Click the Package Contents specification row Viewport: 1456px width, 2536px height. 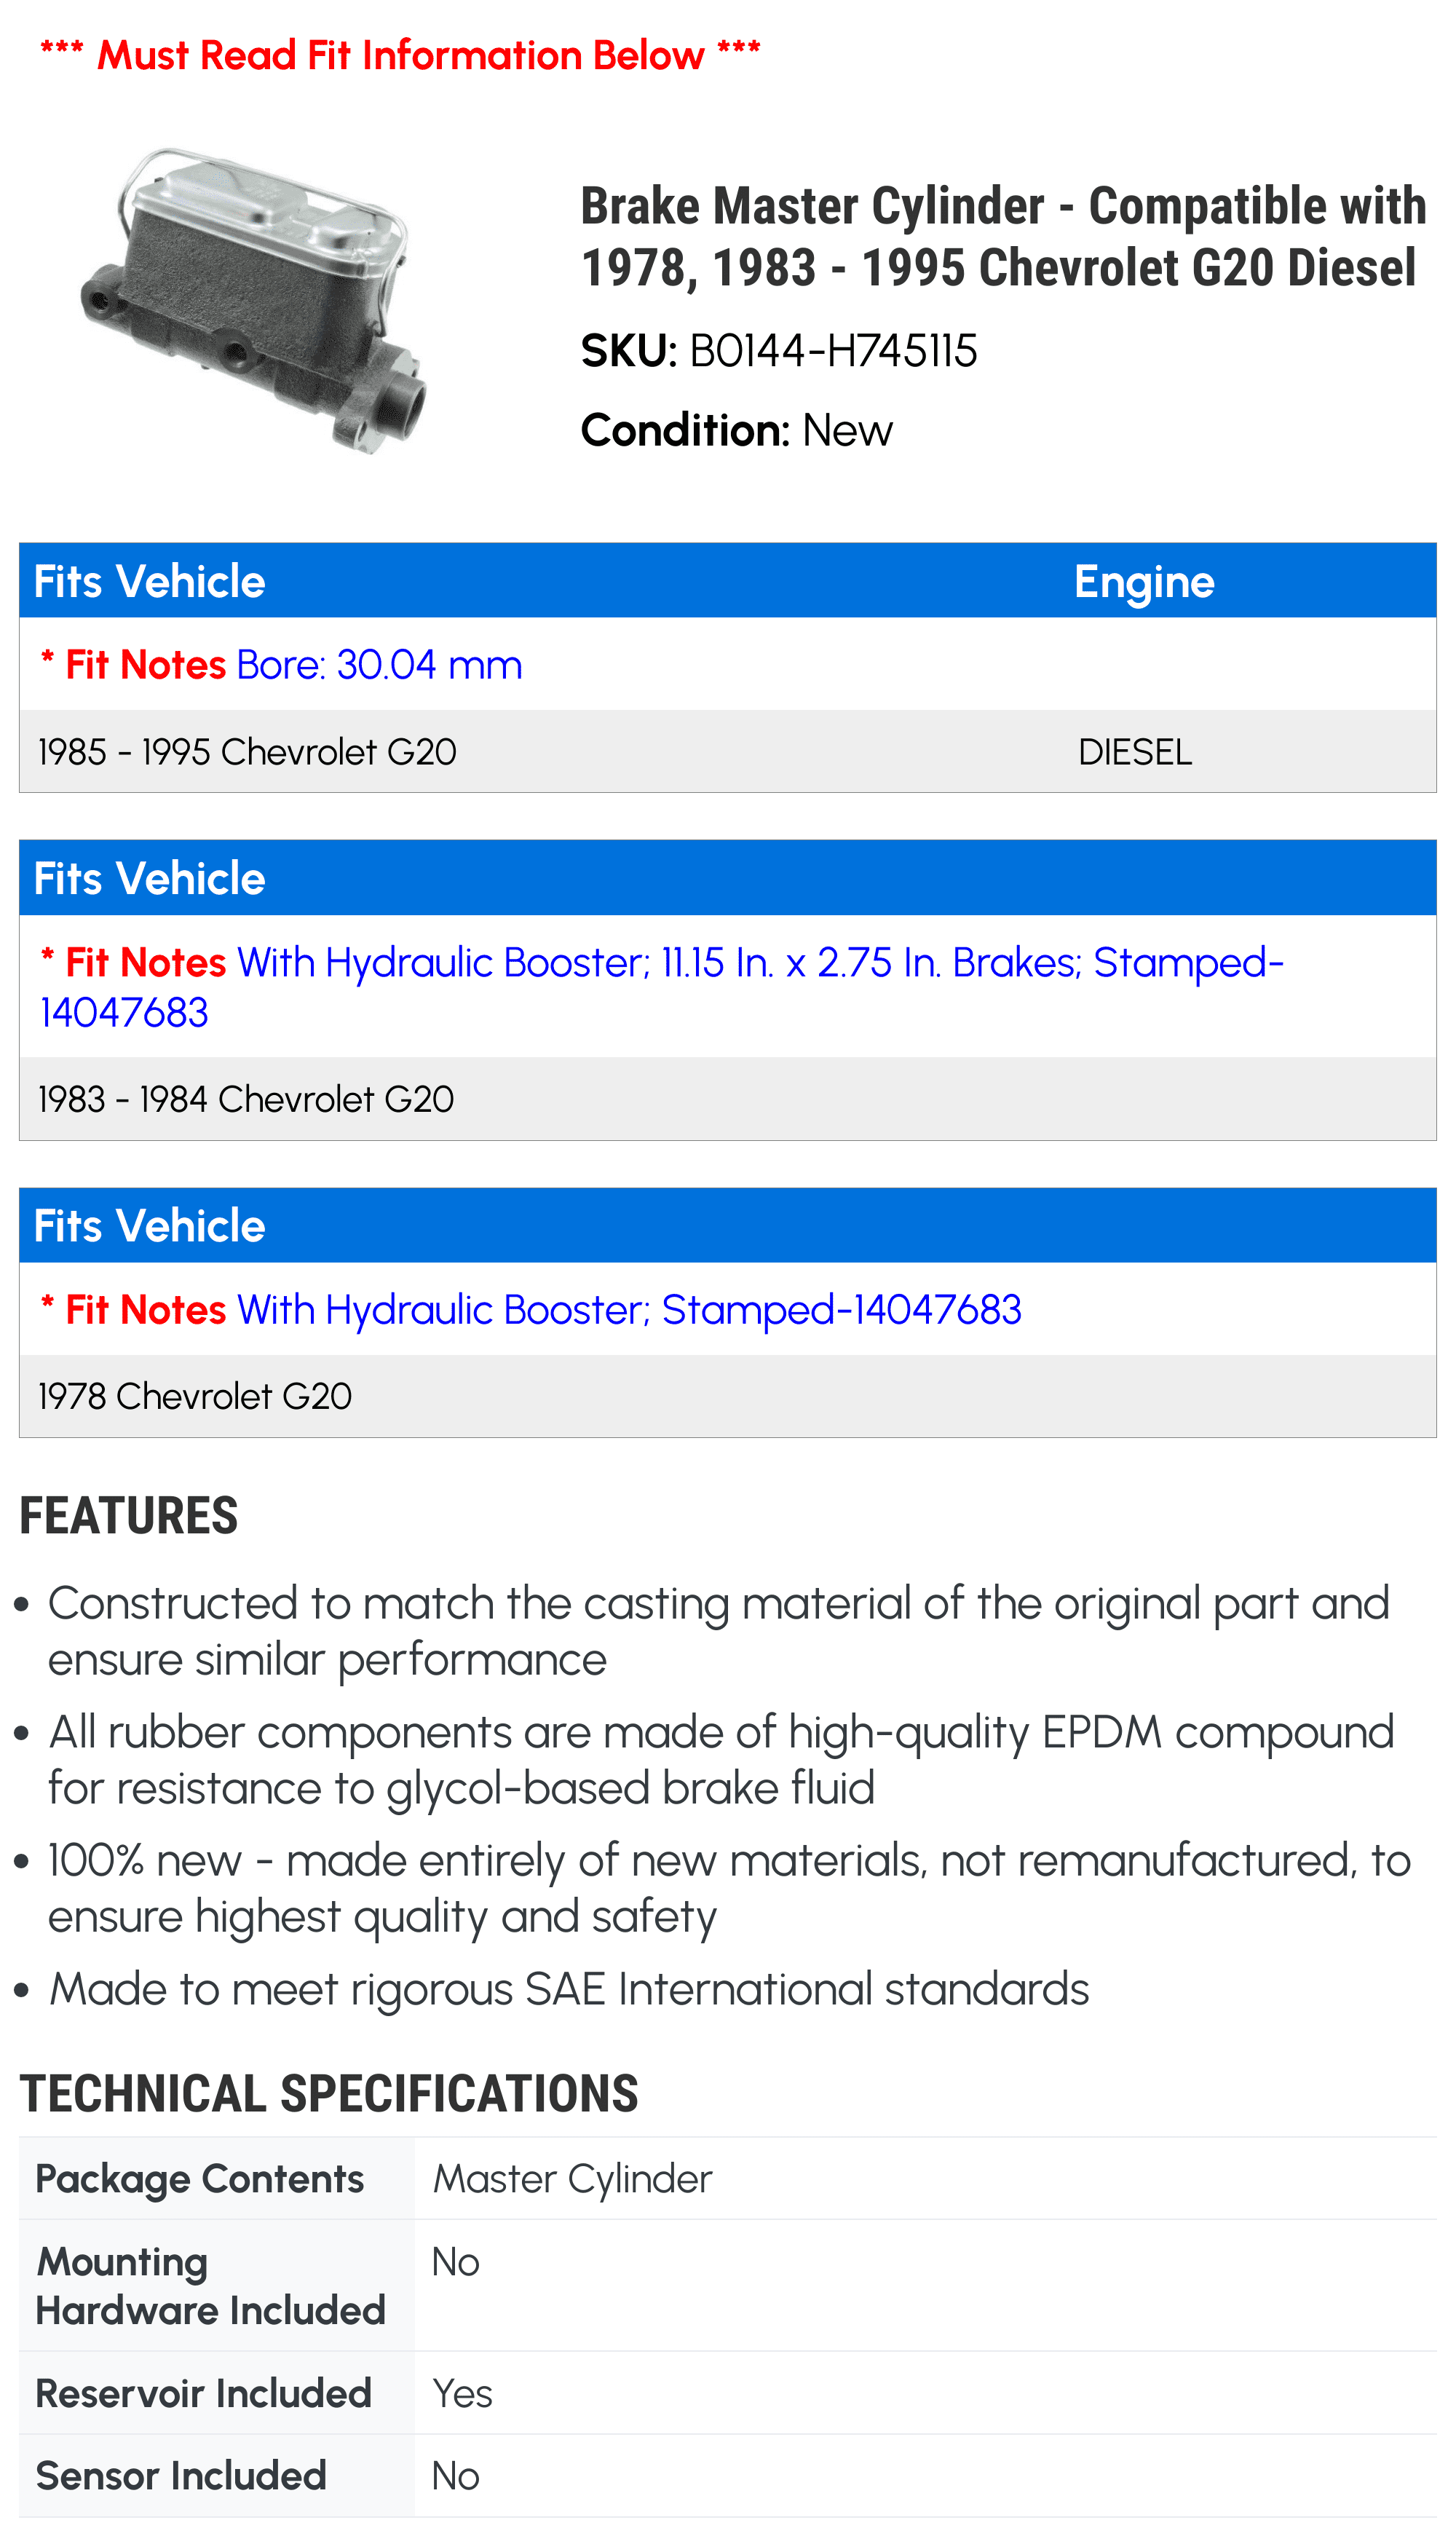728,2178
